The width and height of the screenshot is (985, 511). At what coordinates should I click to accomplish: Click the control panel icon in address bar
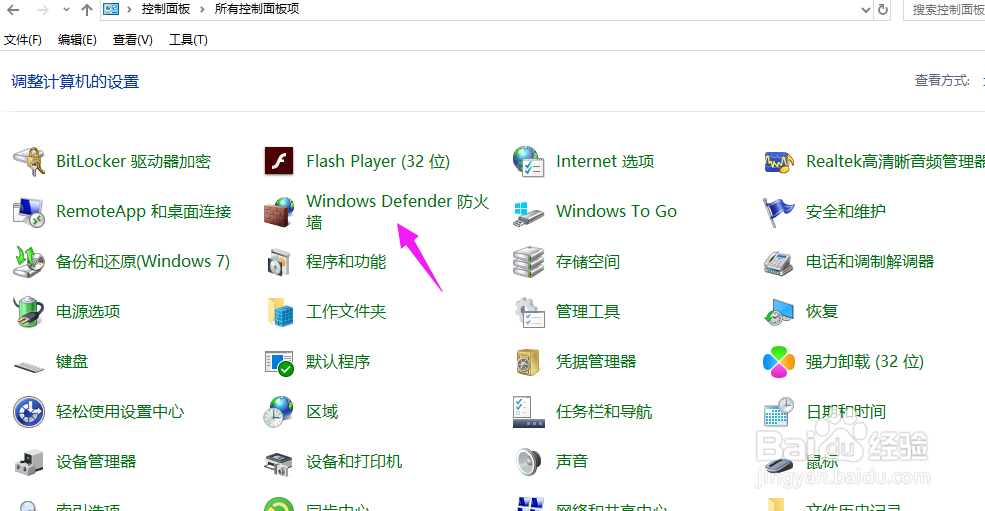coord(111,9)
